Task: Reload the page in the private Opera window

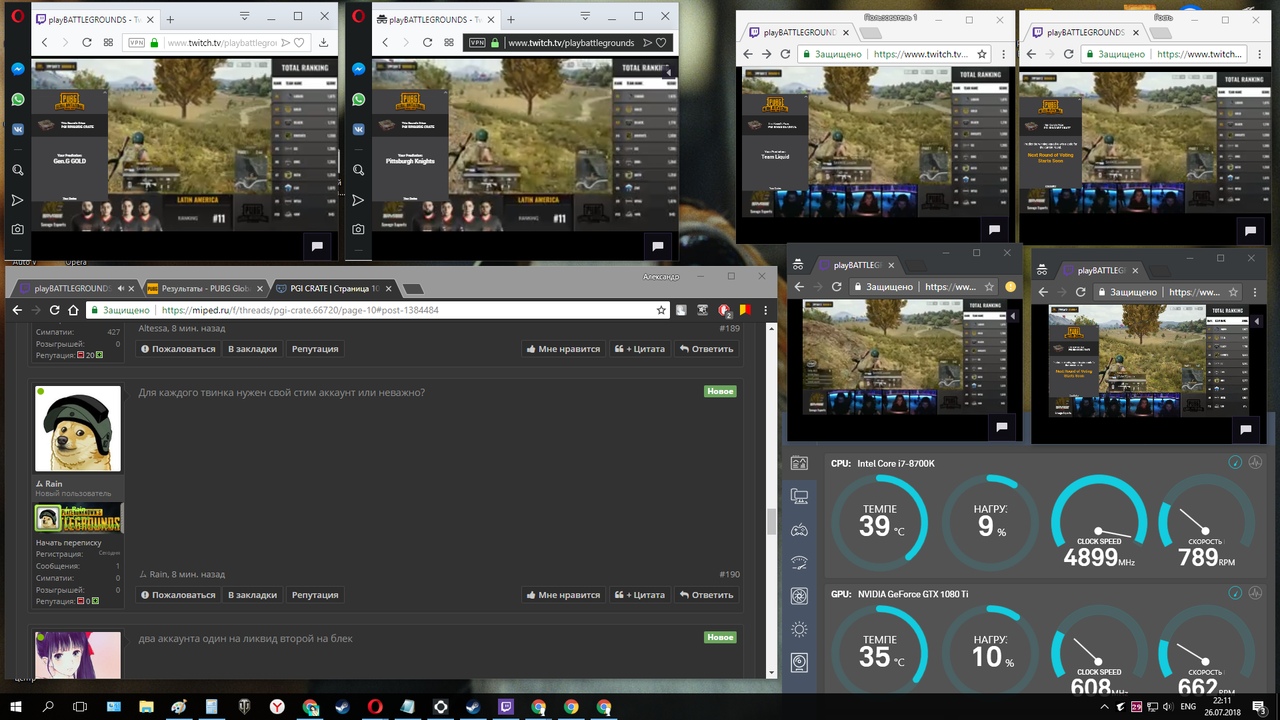Action: tap(427, 43)
